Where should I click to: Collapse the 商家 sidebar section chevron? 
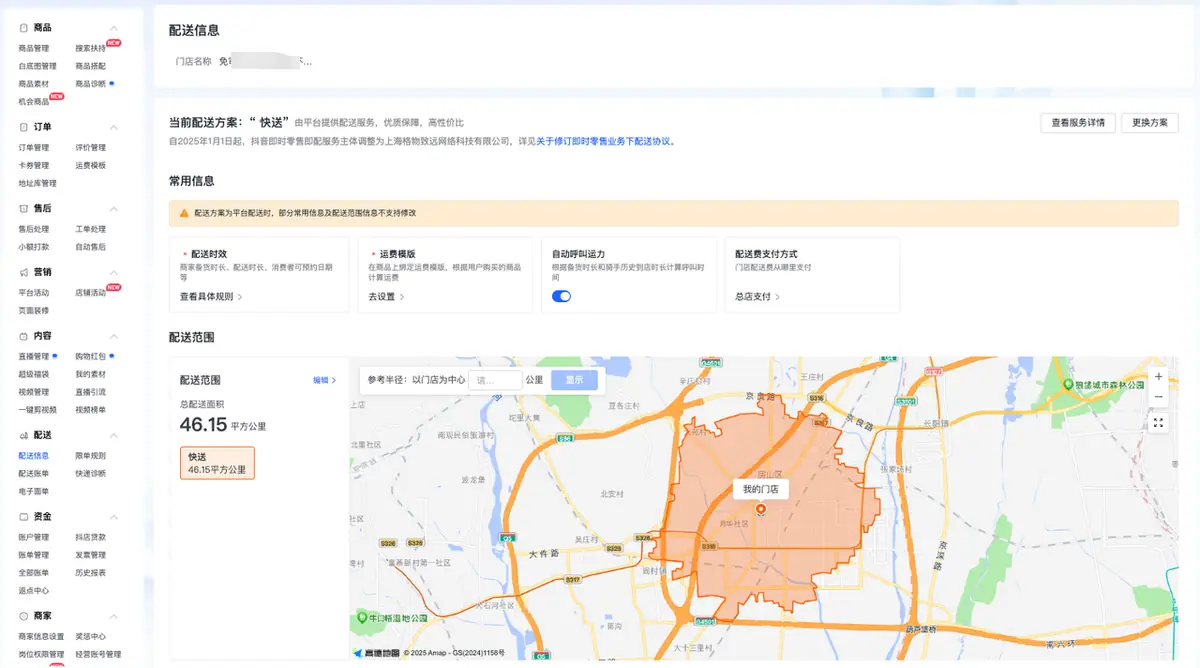click(114, 616)
